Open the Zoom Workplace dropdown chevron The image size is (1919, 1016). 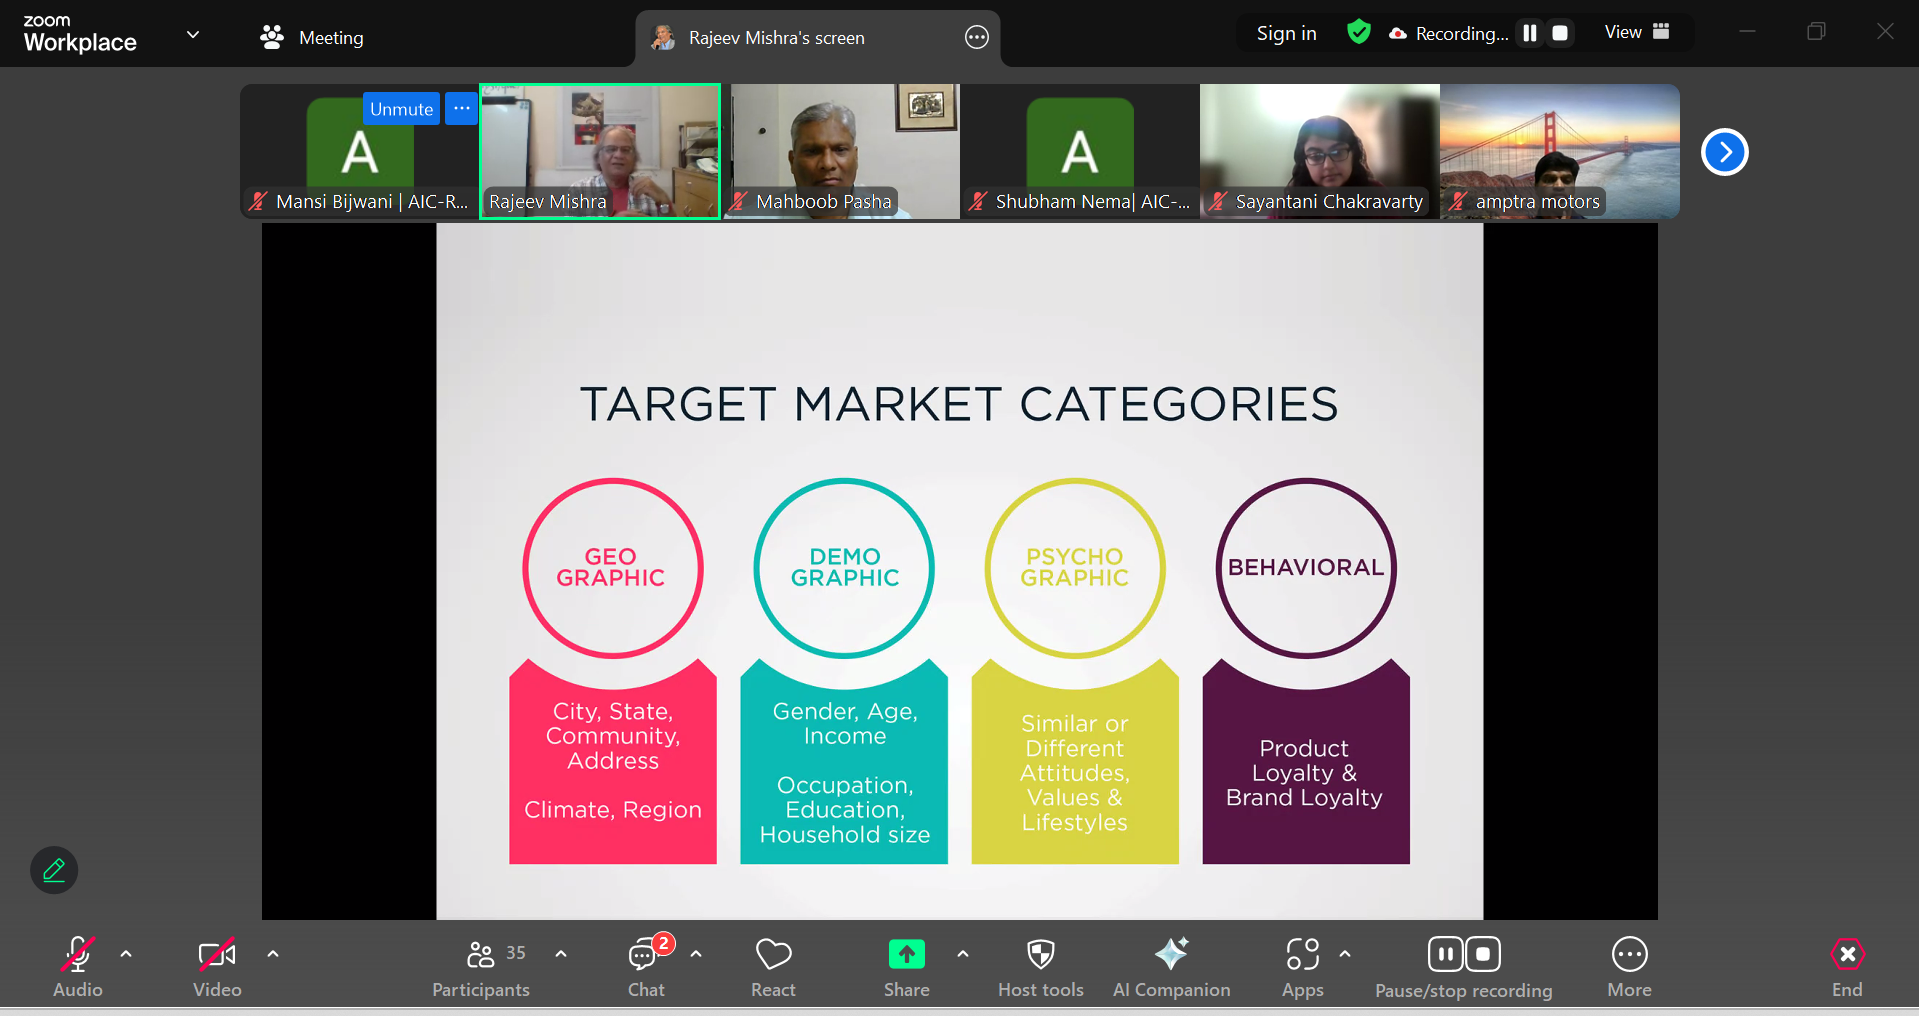pos(193,35)
